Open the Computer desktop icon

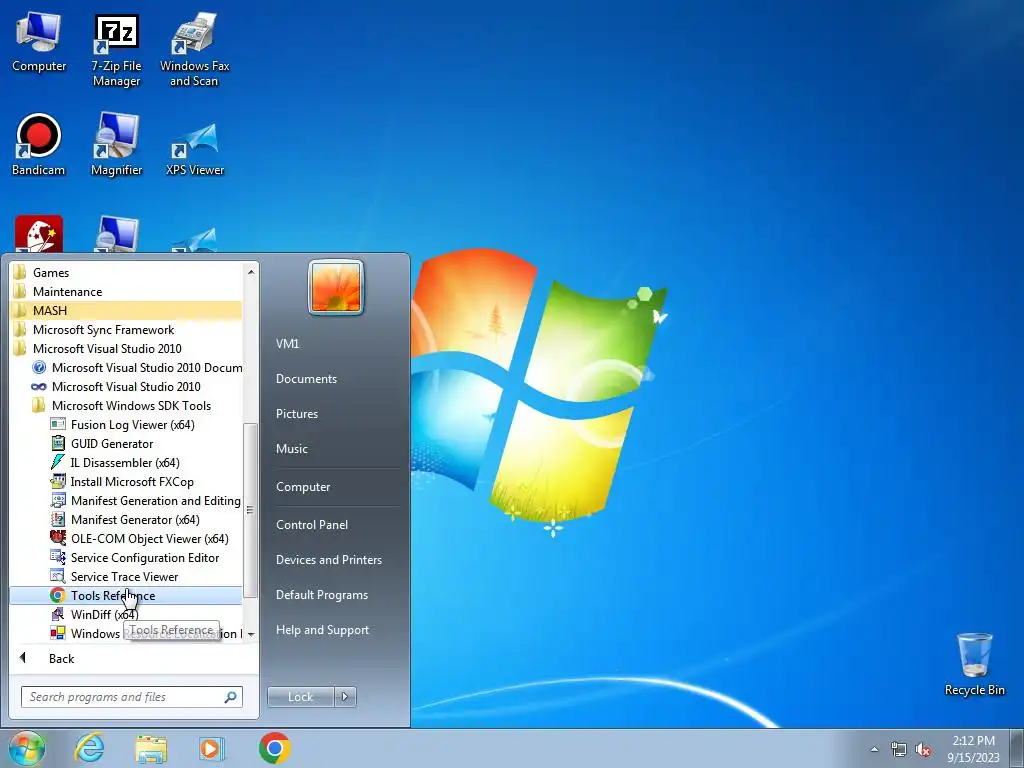coord(39,42)
